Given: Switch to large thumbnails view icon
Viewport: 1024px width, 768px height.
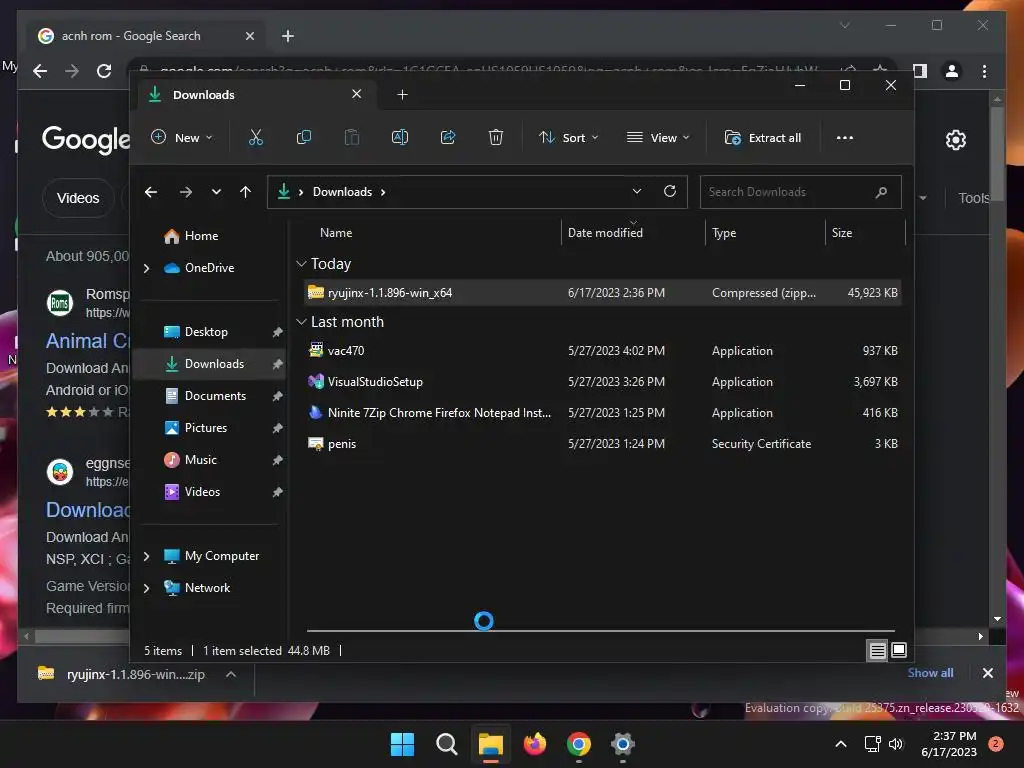Looking at the screenshot, I should tap(899, 650).
